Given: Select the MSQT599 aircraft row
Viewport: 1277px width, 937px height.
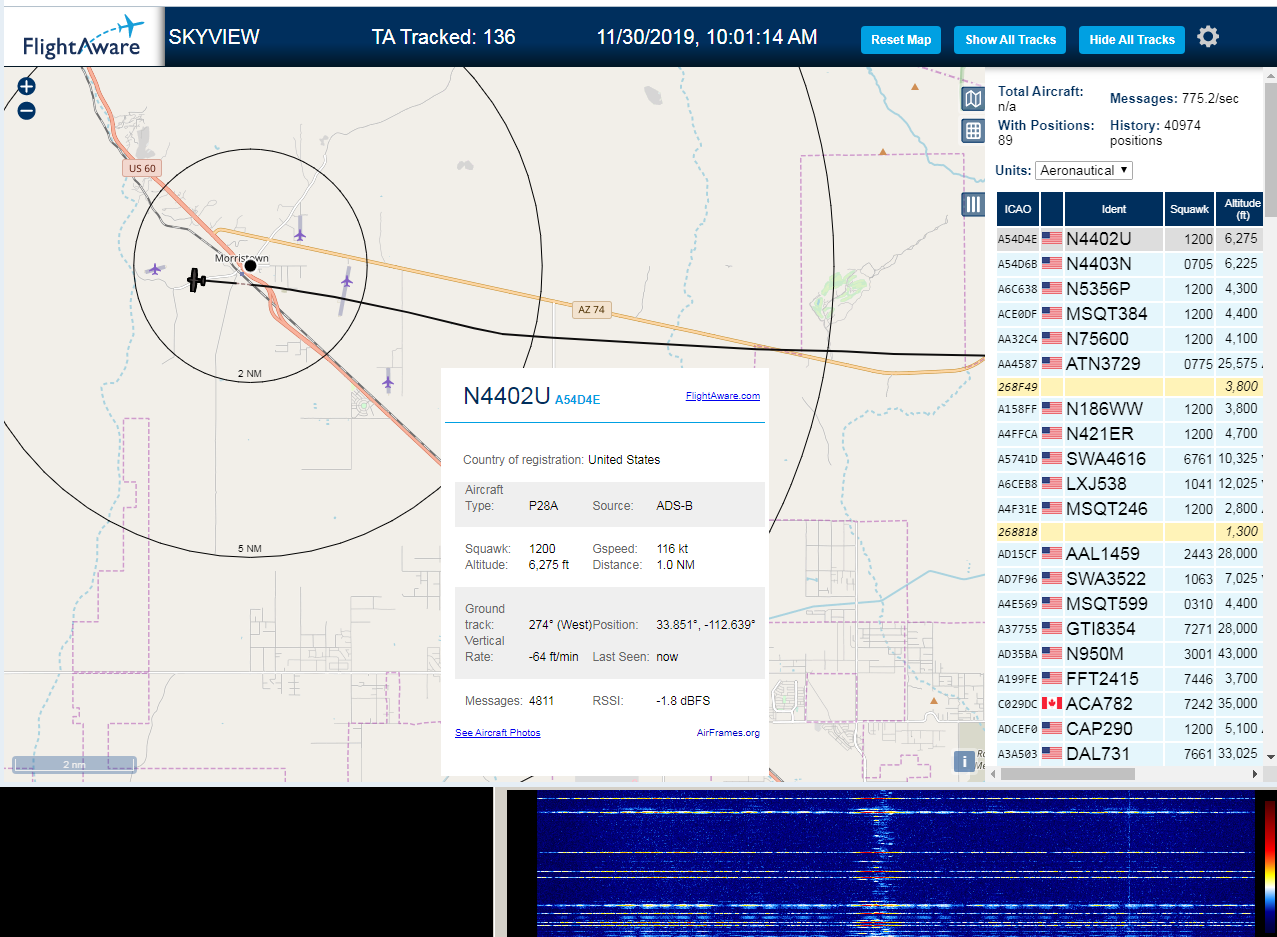Looking at the screenshot, I should tap(1130, 604).
